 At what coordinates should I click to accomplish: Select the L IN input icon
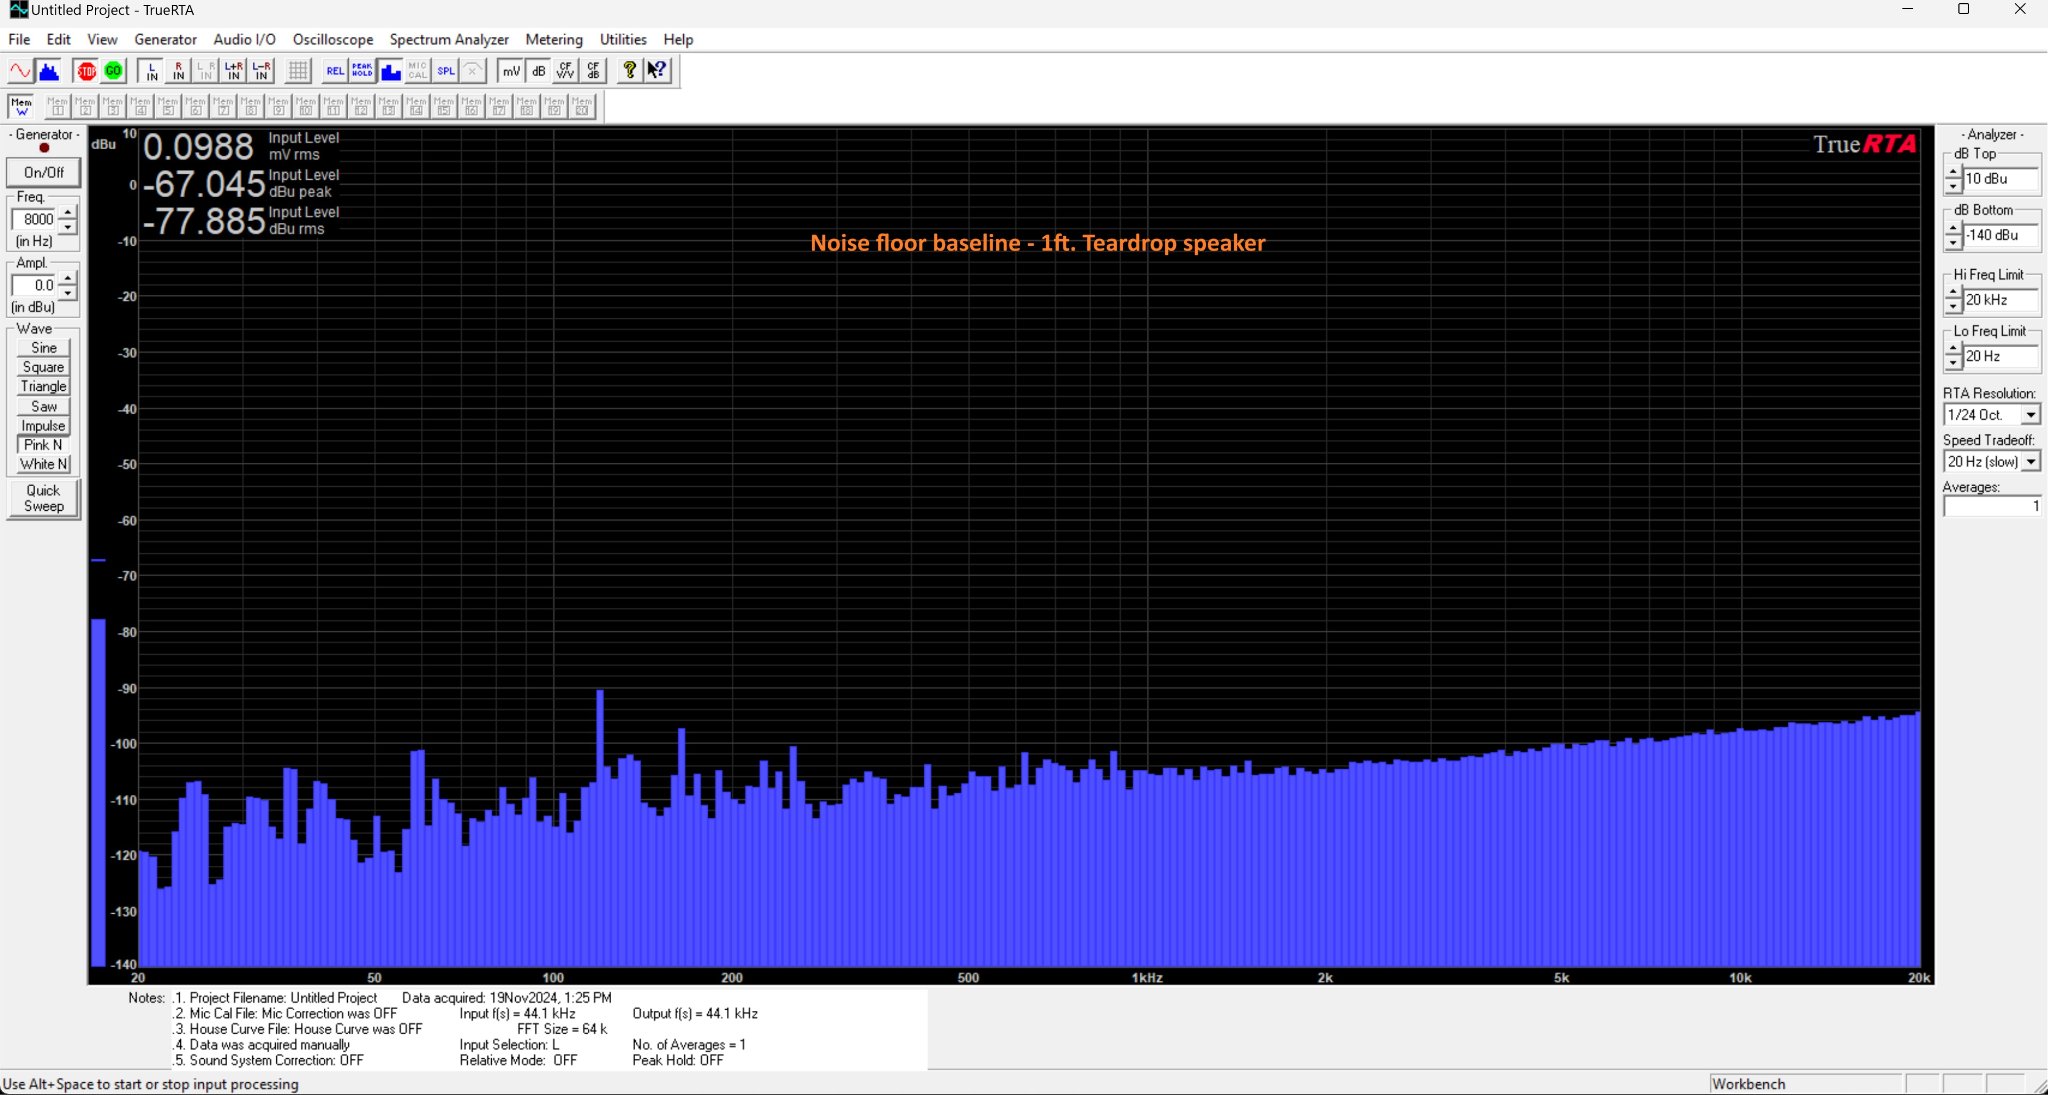tap(152, 71)
